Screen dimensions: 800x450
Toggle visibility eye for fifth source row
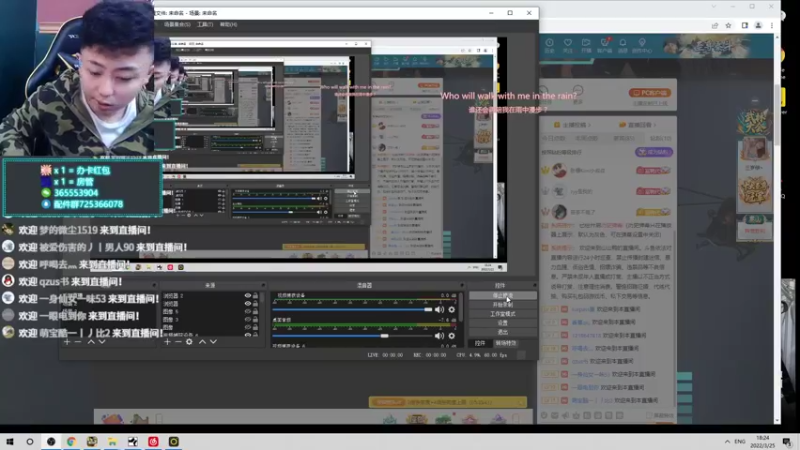[x=248, y=327]
